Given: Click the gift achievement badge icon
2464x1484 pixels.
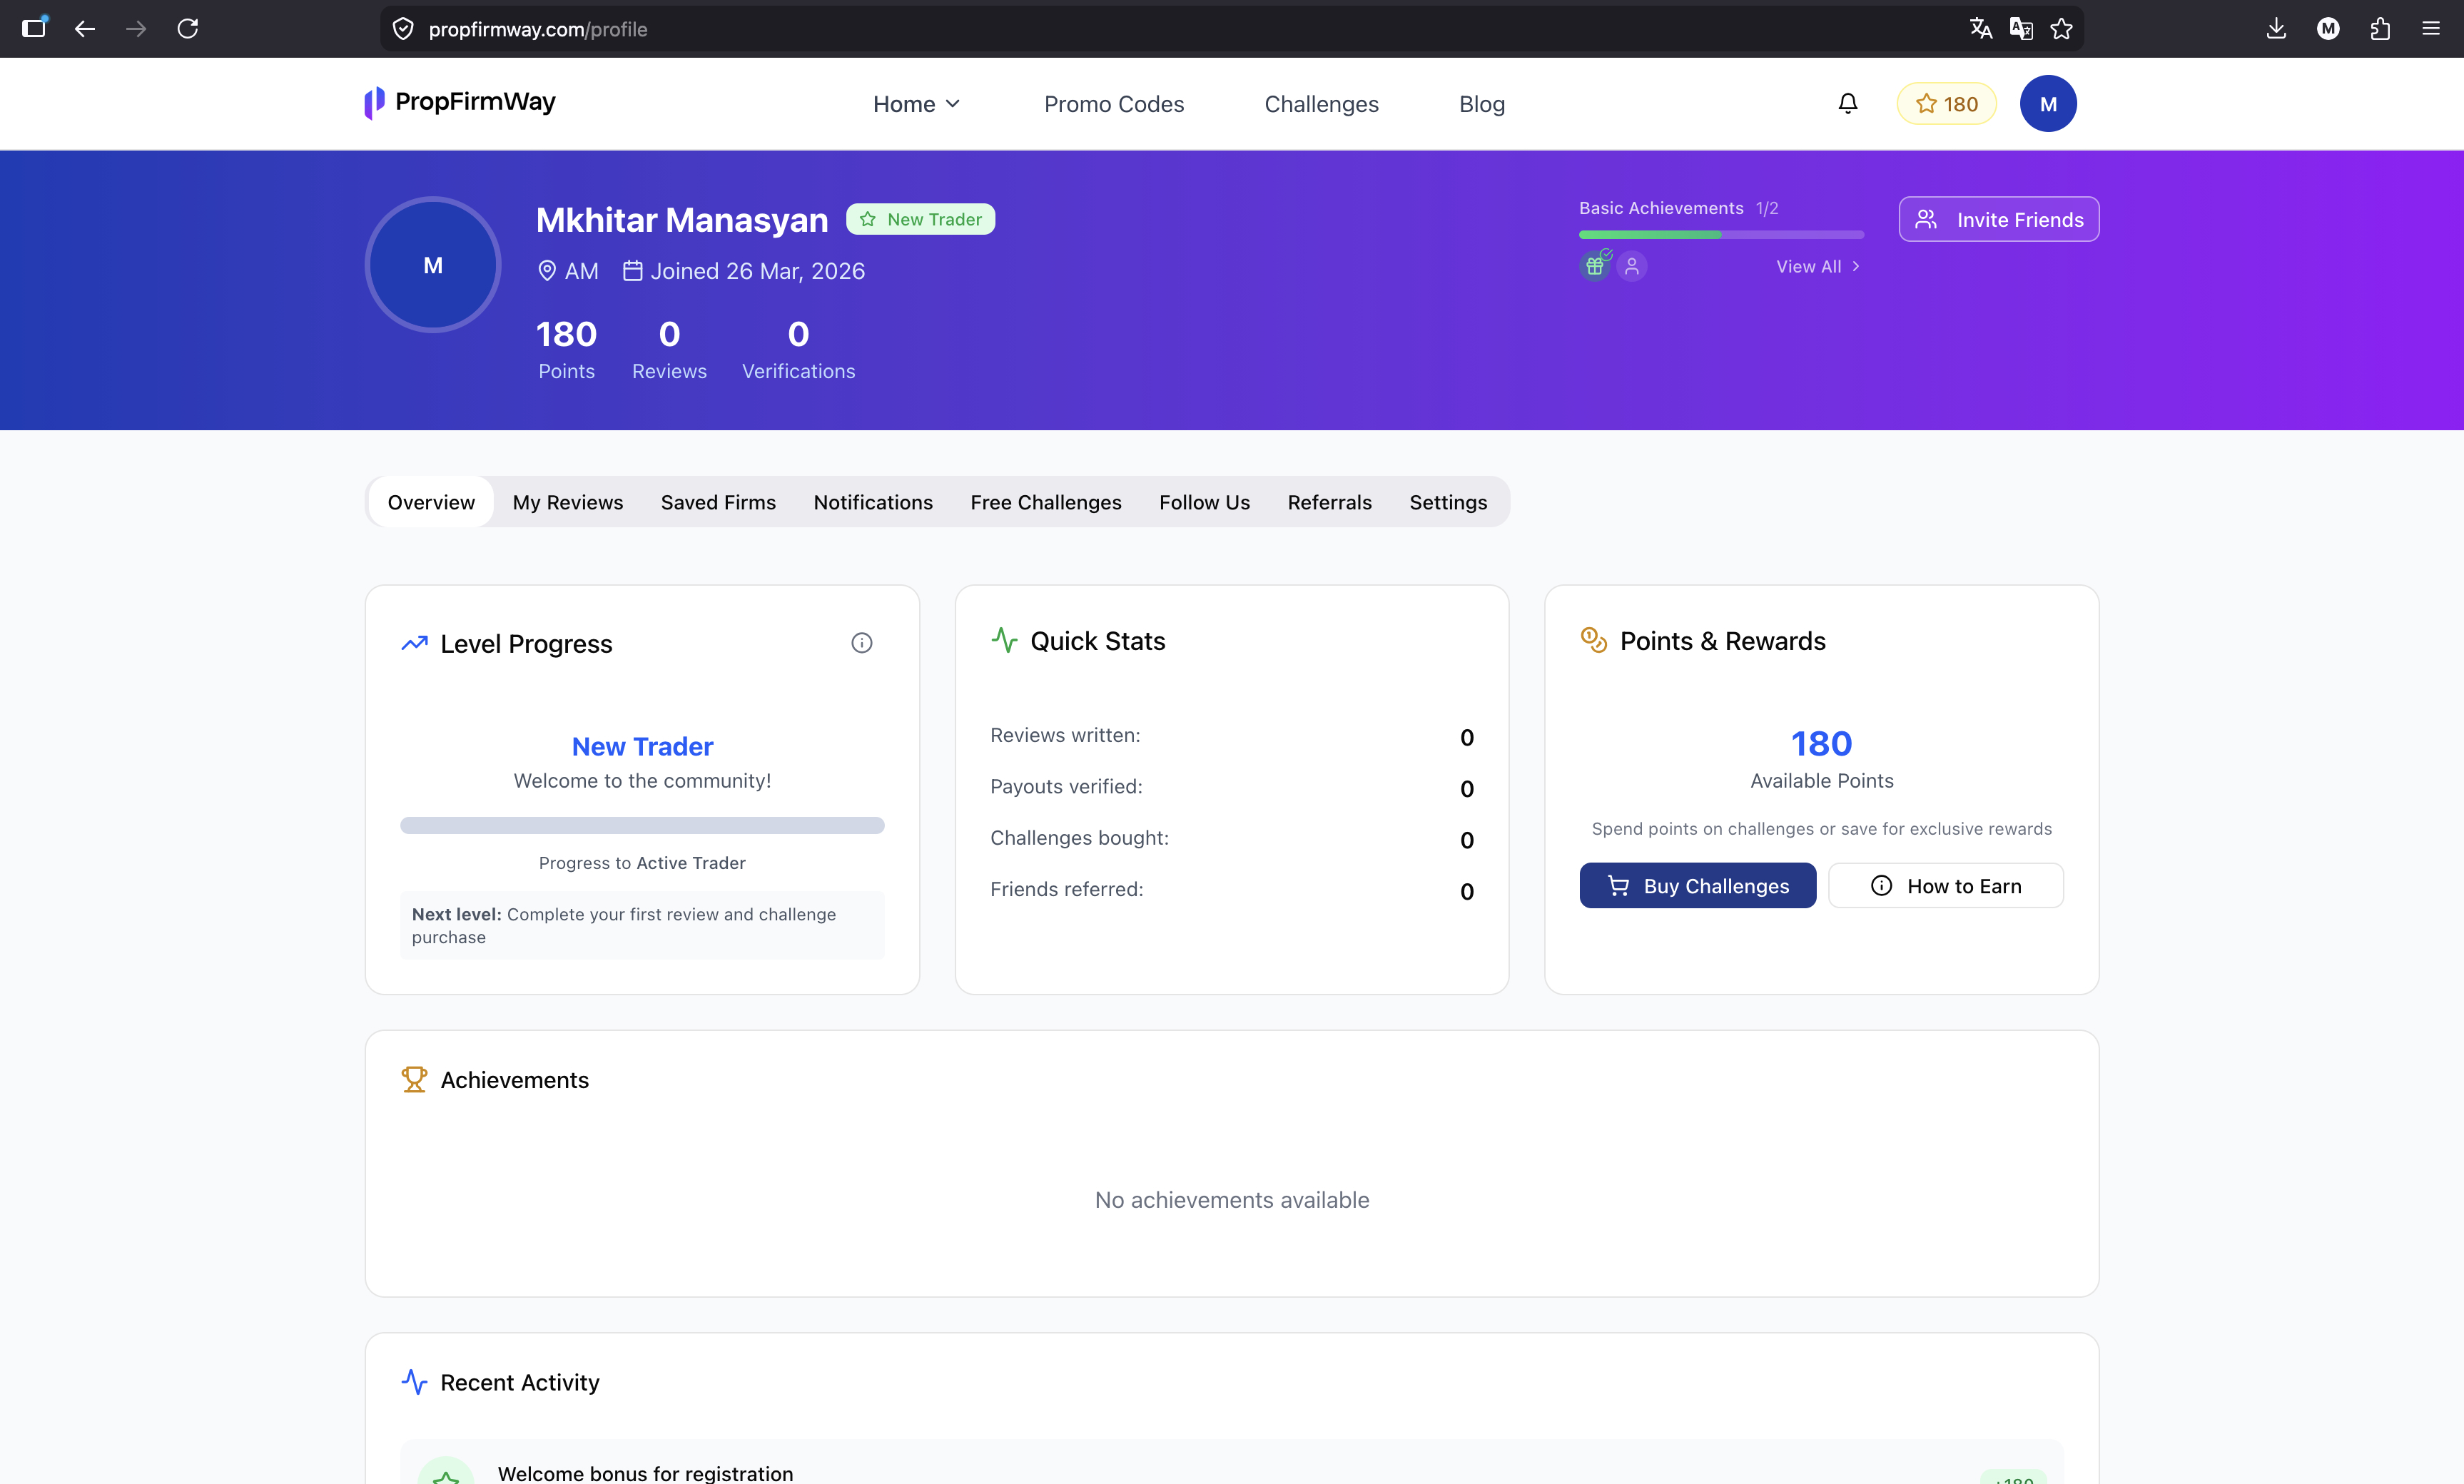Looking at the screenshot, I should click(1595, 266).
